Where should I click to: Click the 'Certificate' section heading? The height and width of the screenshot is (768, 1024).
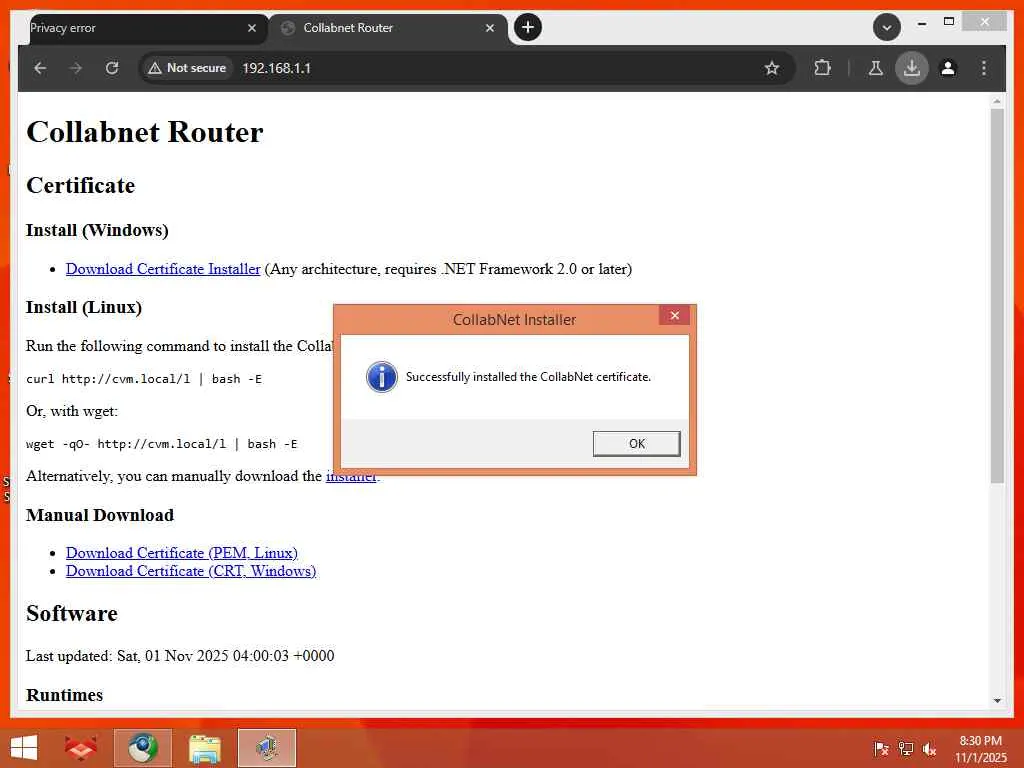[x=80, y=185]
